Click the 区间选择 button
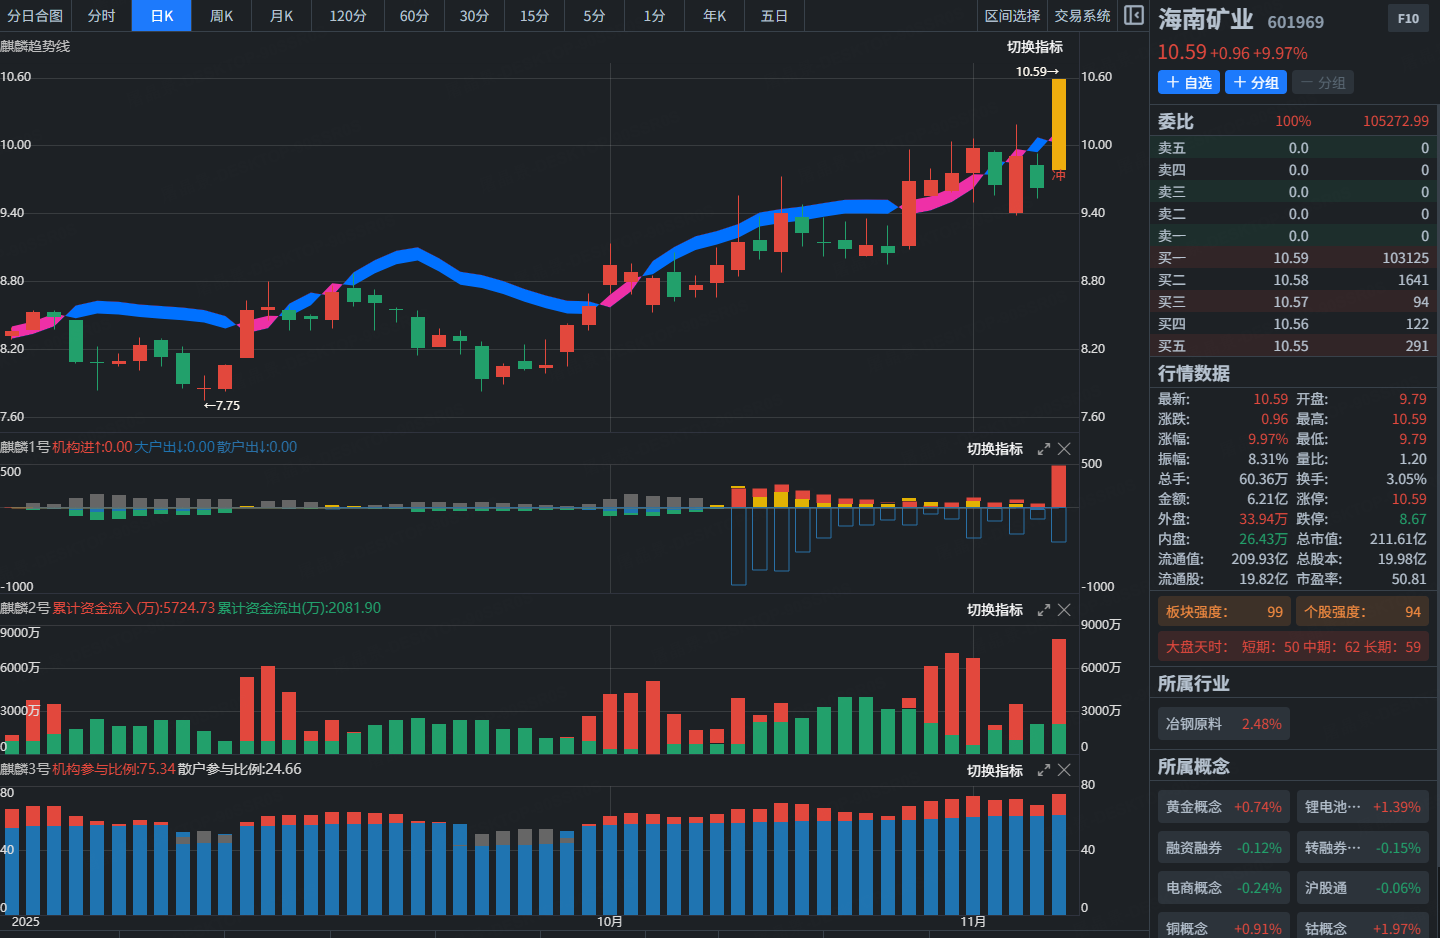 (x=1012, y=16)
